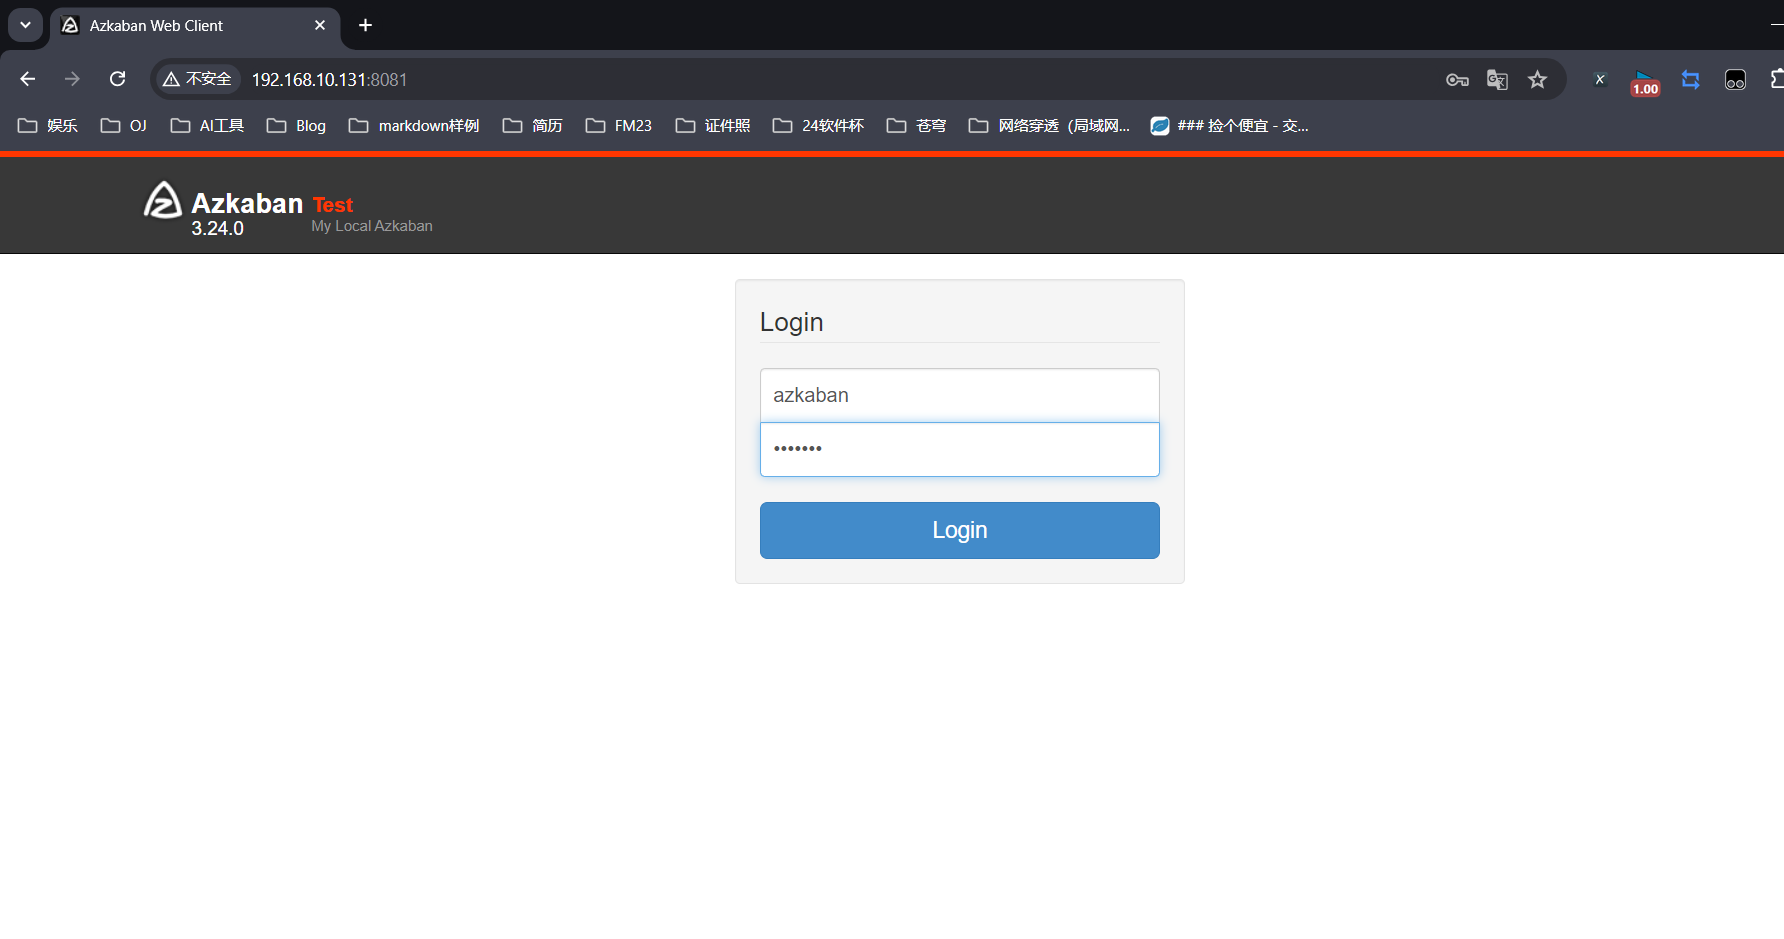1784x939 pixels.
Task: Click the address bar URL 192.168.10.131:8081
Action: pyautogui.click(x=329, y=79)
